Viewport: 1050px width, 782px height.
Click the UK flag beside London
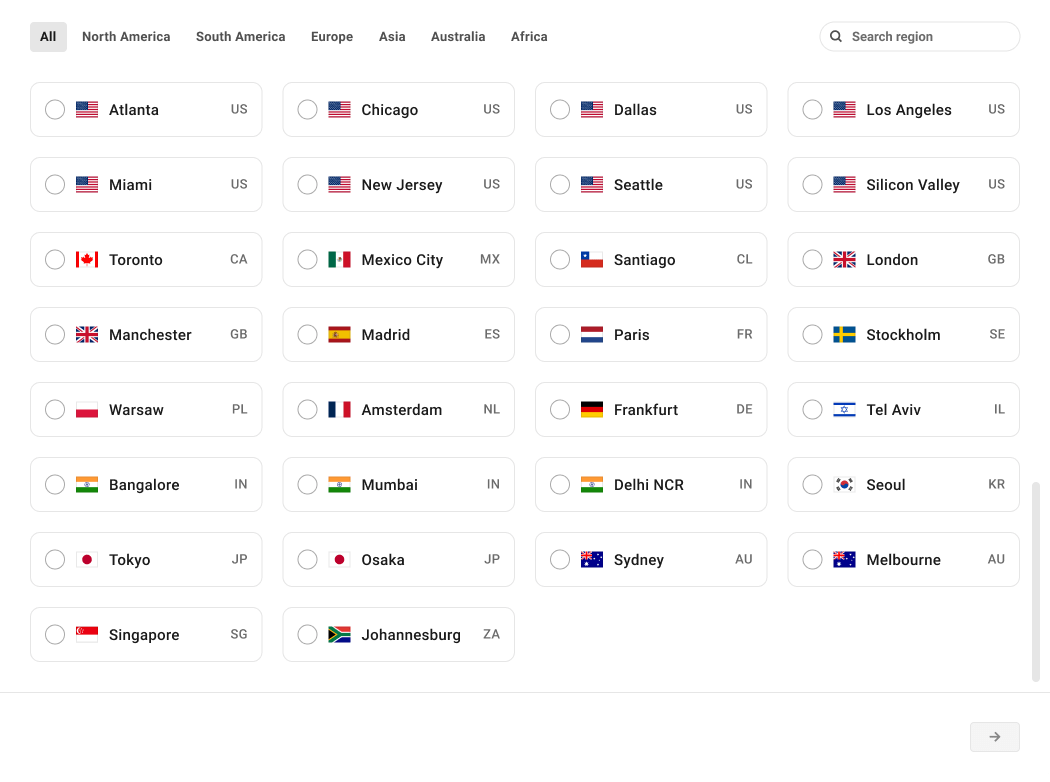pos(843,259)
